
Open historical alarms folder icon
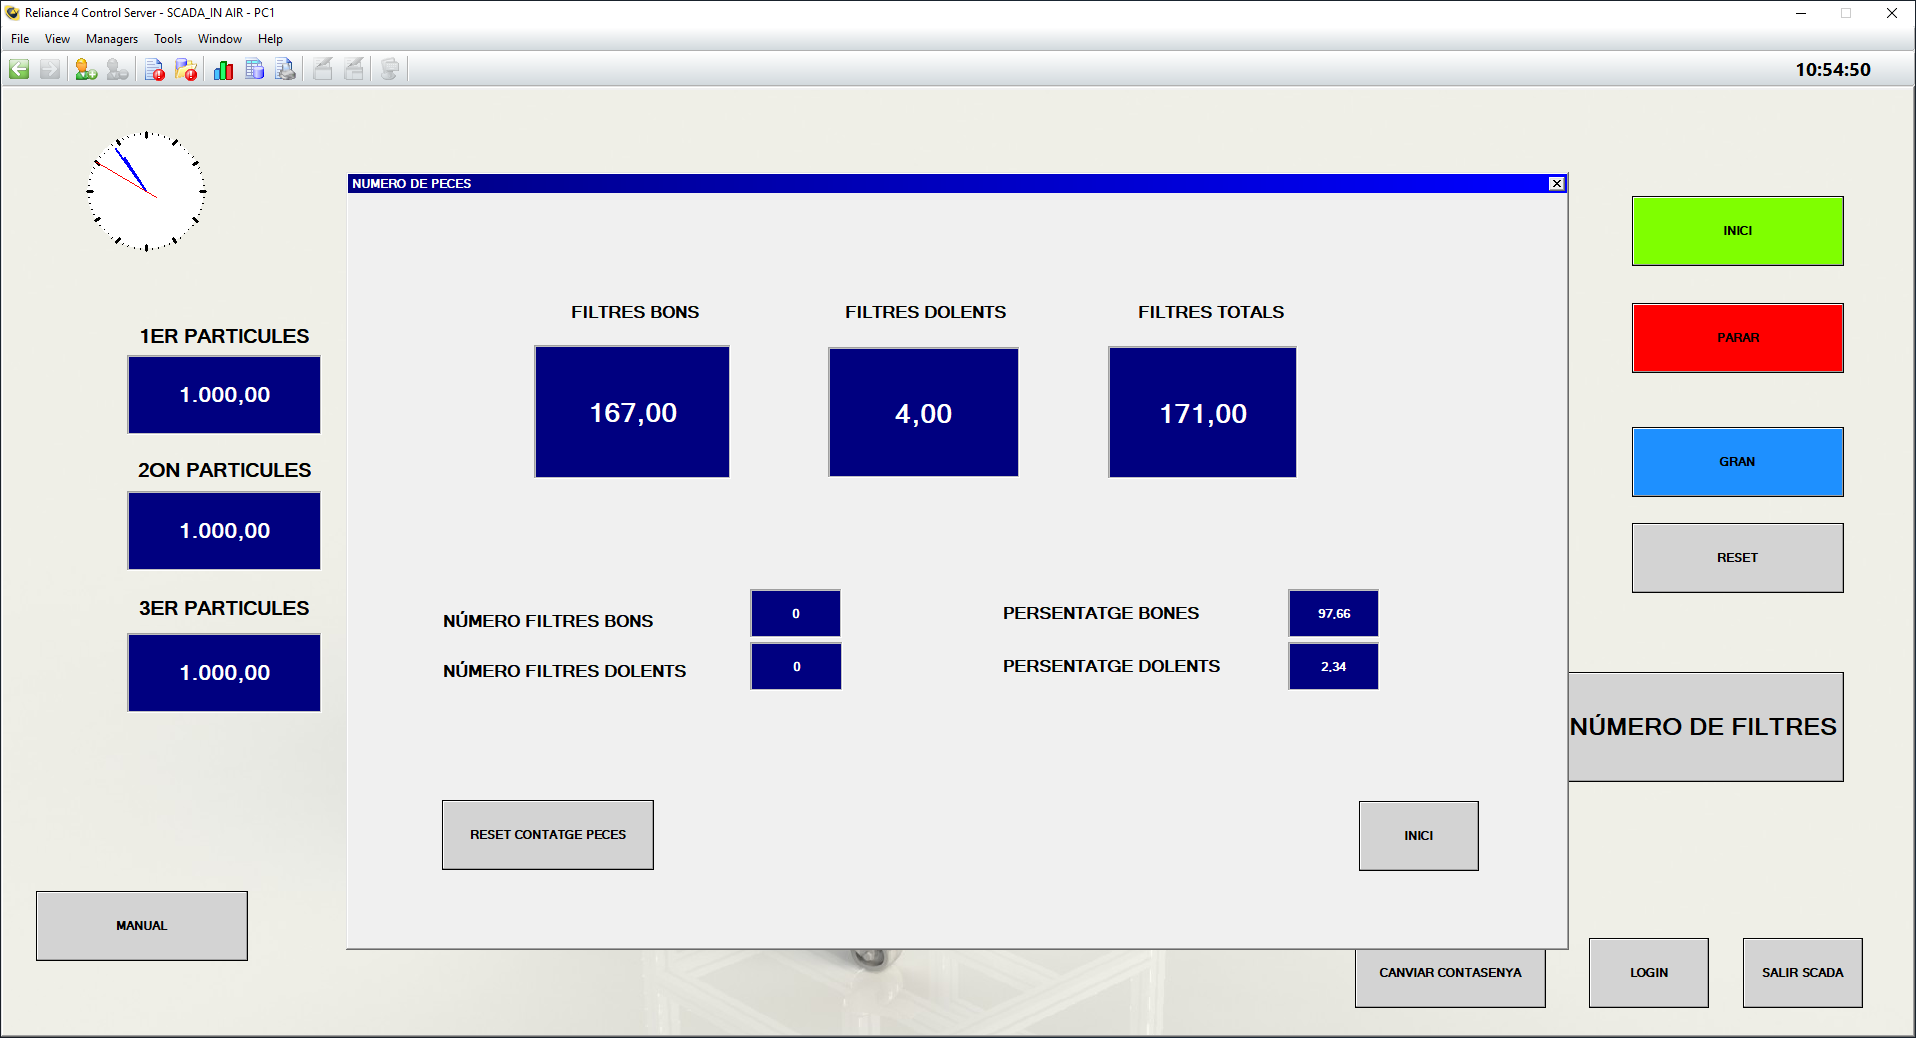pos(186,69)
